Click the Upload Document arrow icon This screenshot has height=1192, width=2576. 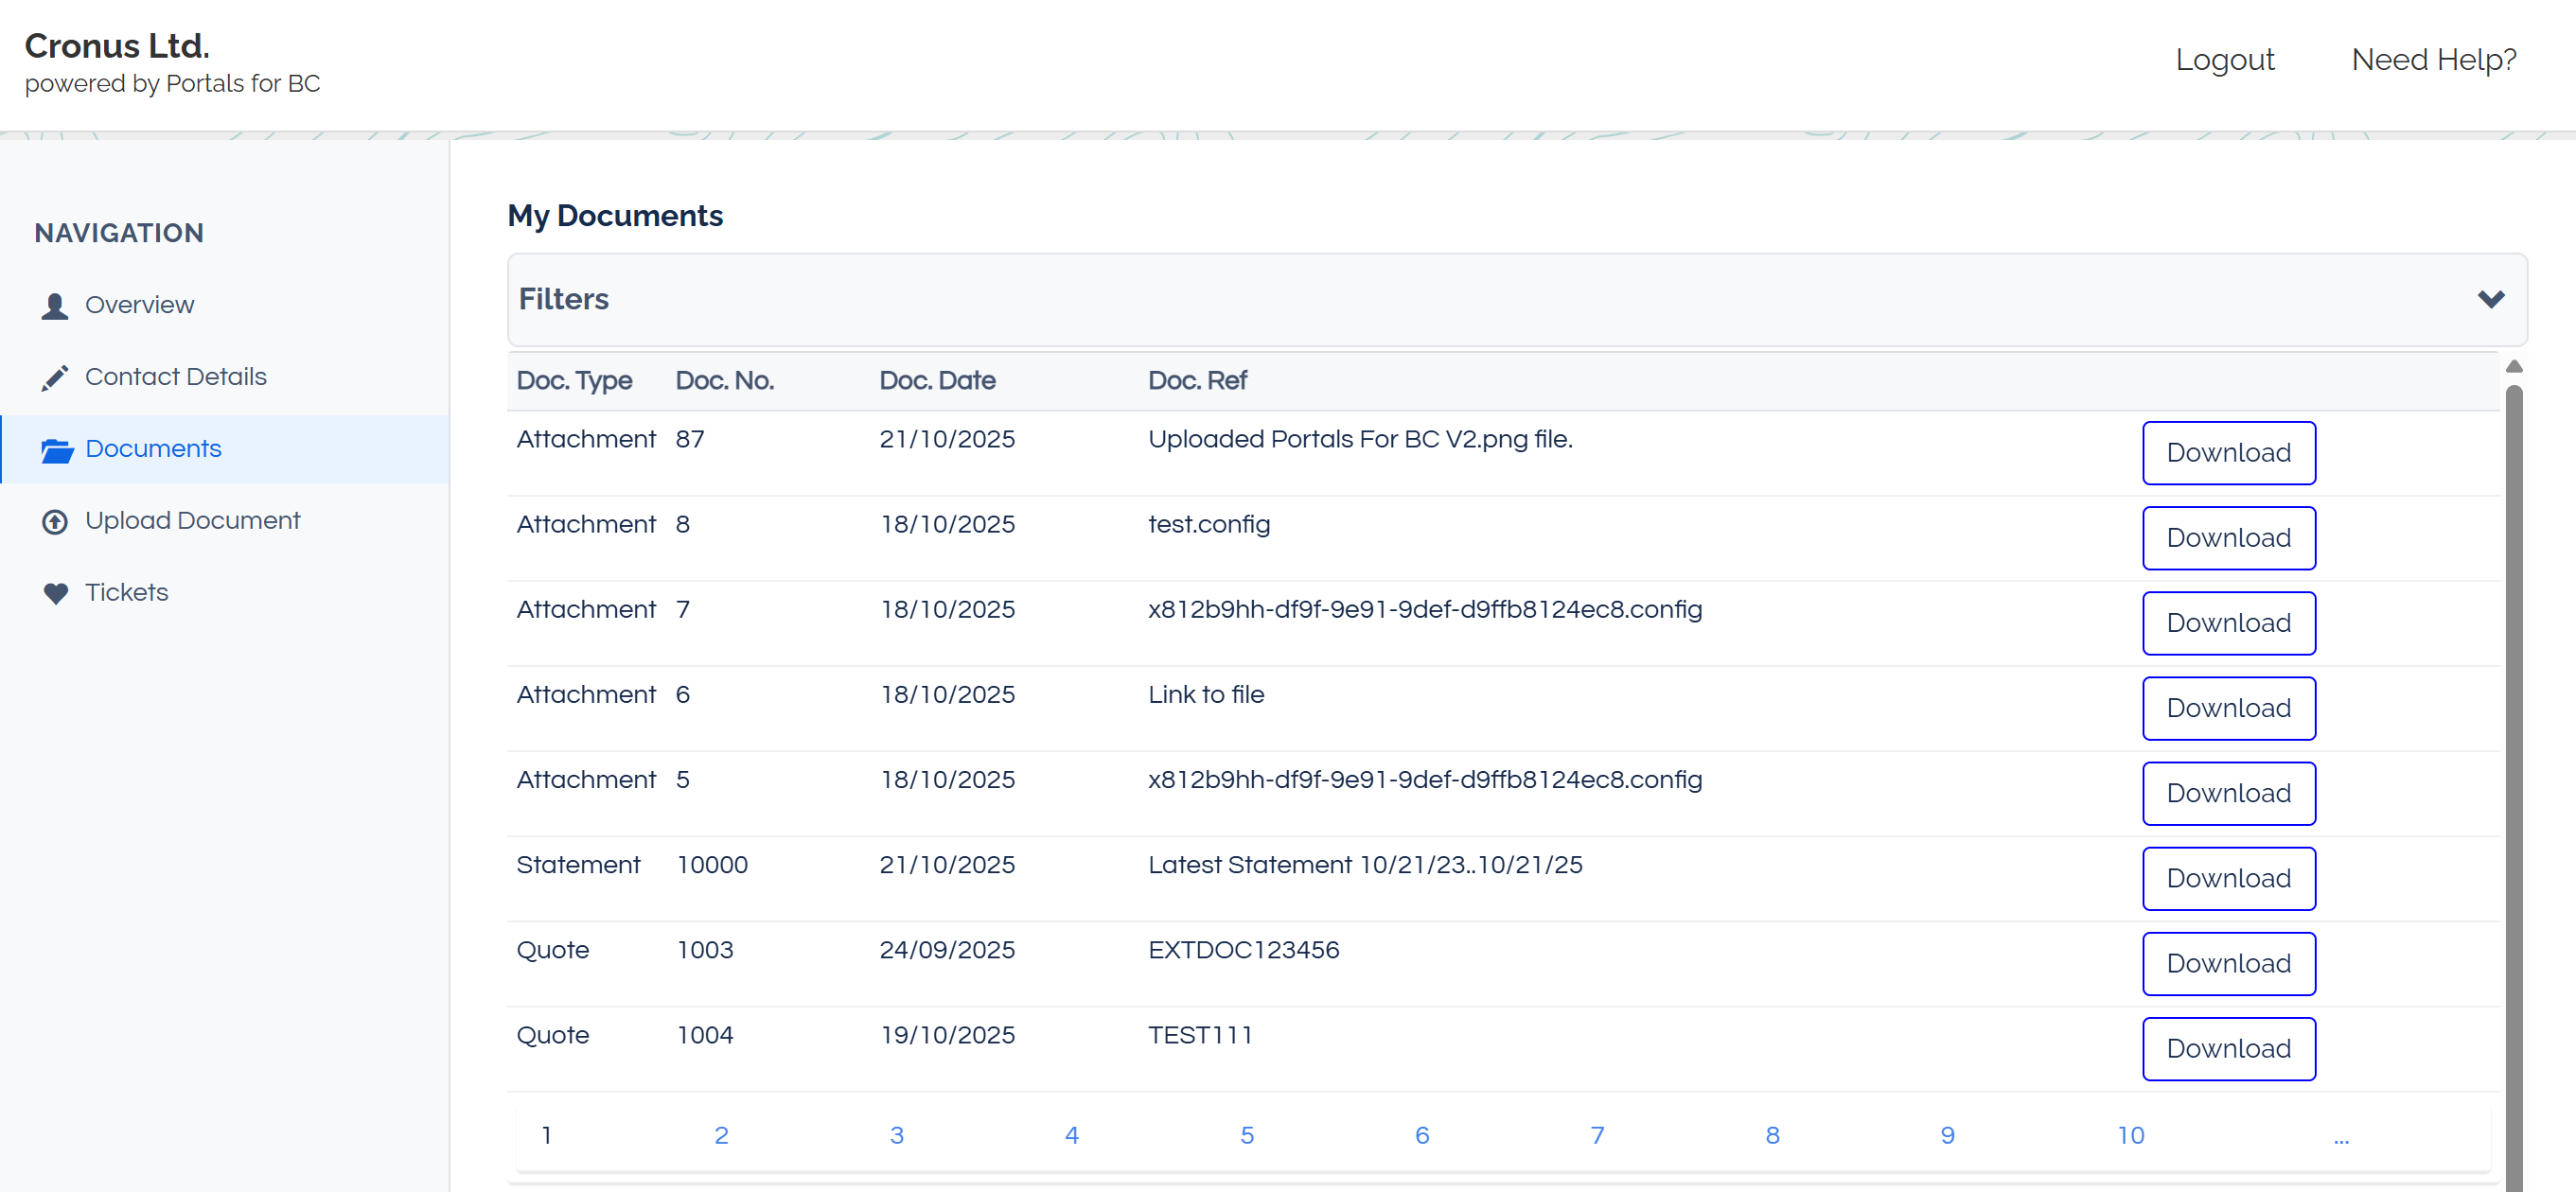[x=55, y=522]
